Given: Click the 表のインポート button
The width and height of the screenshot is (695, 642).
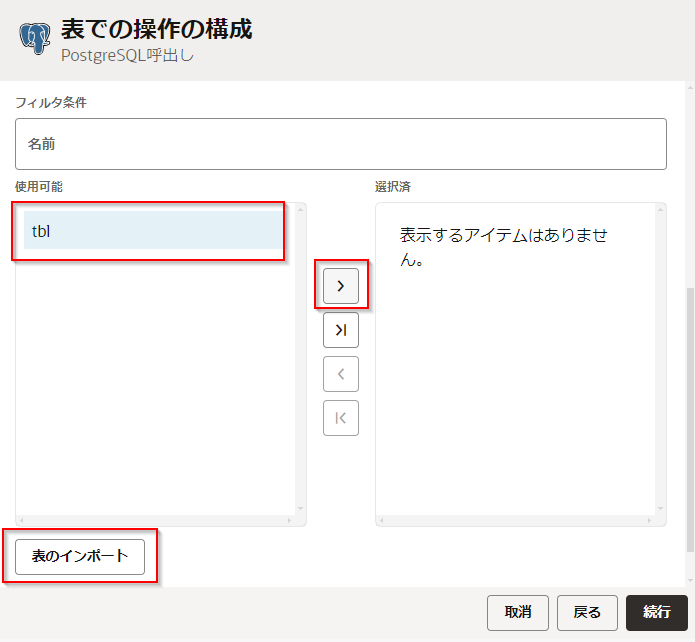Looking at the screenshot, I should (x=80, y=556).
